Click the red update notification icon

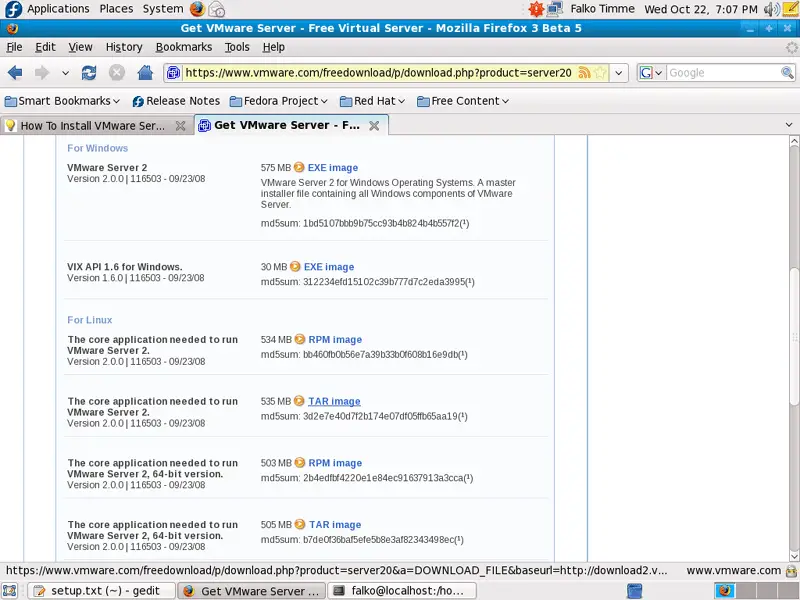coord(536,9)
